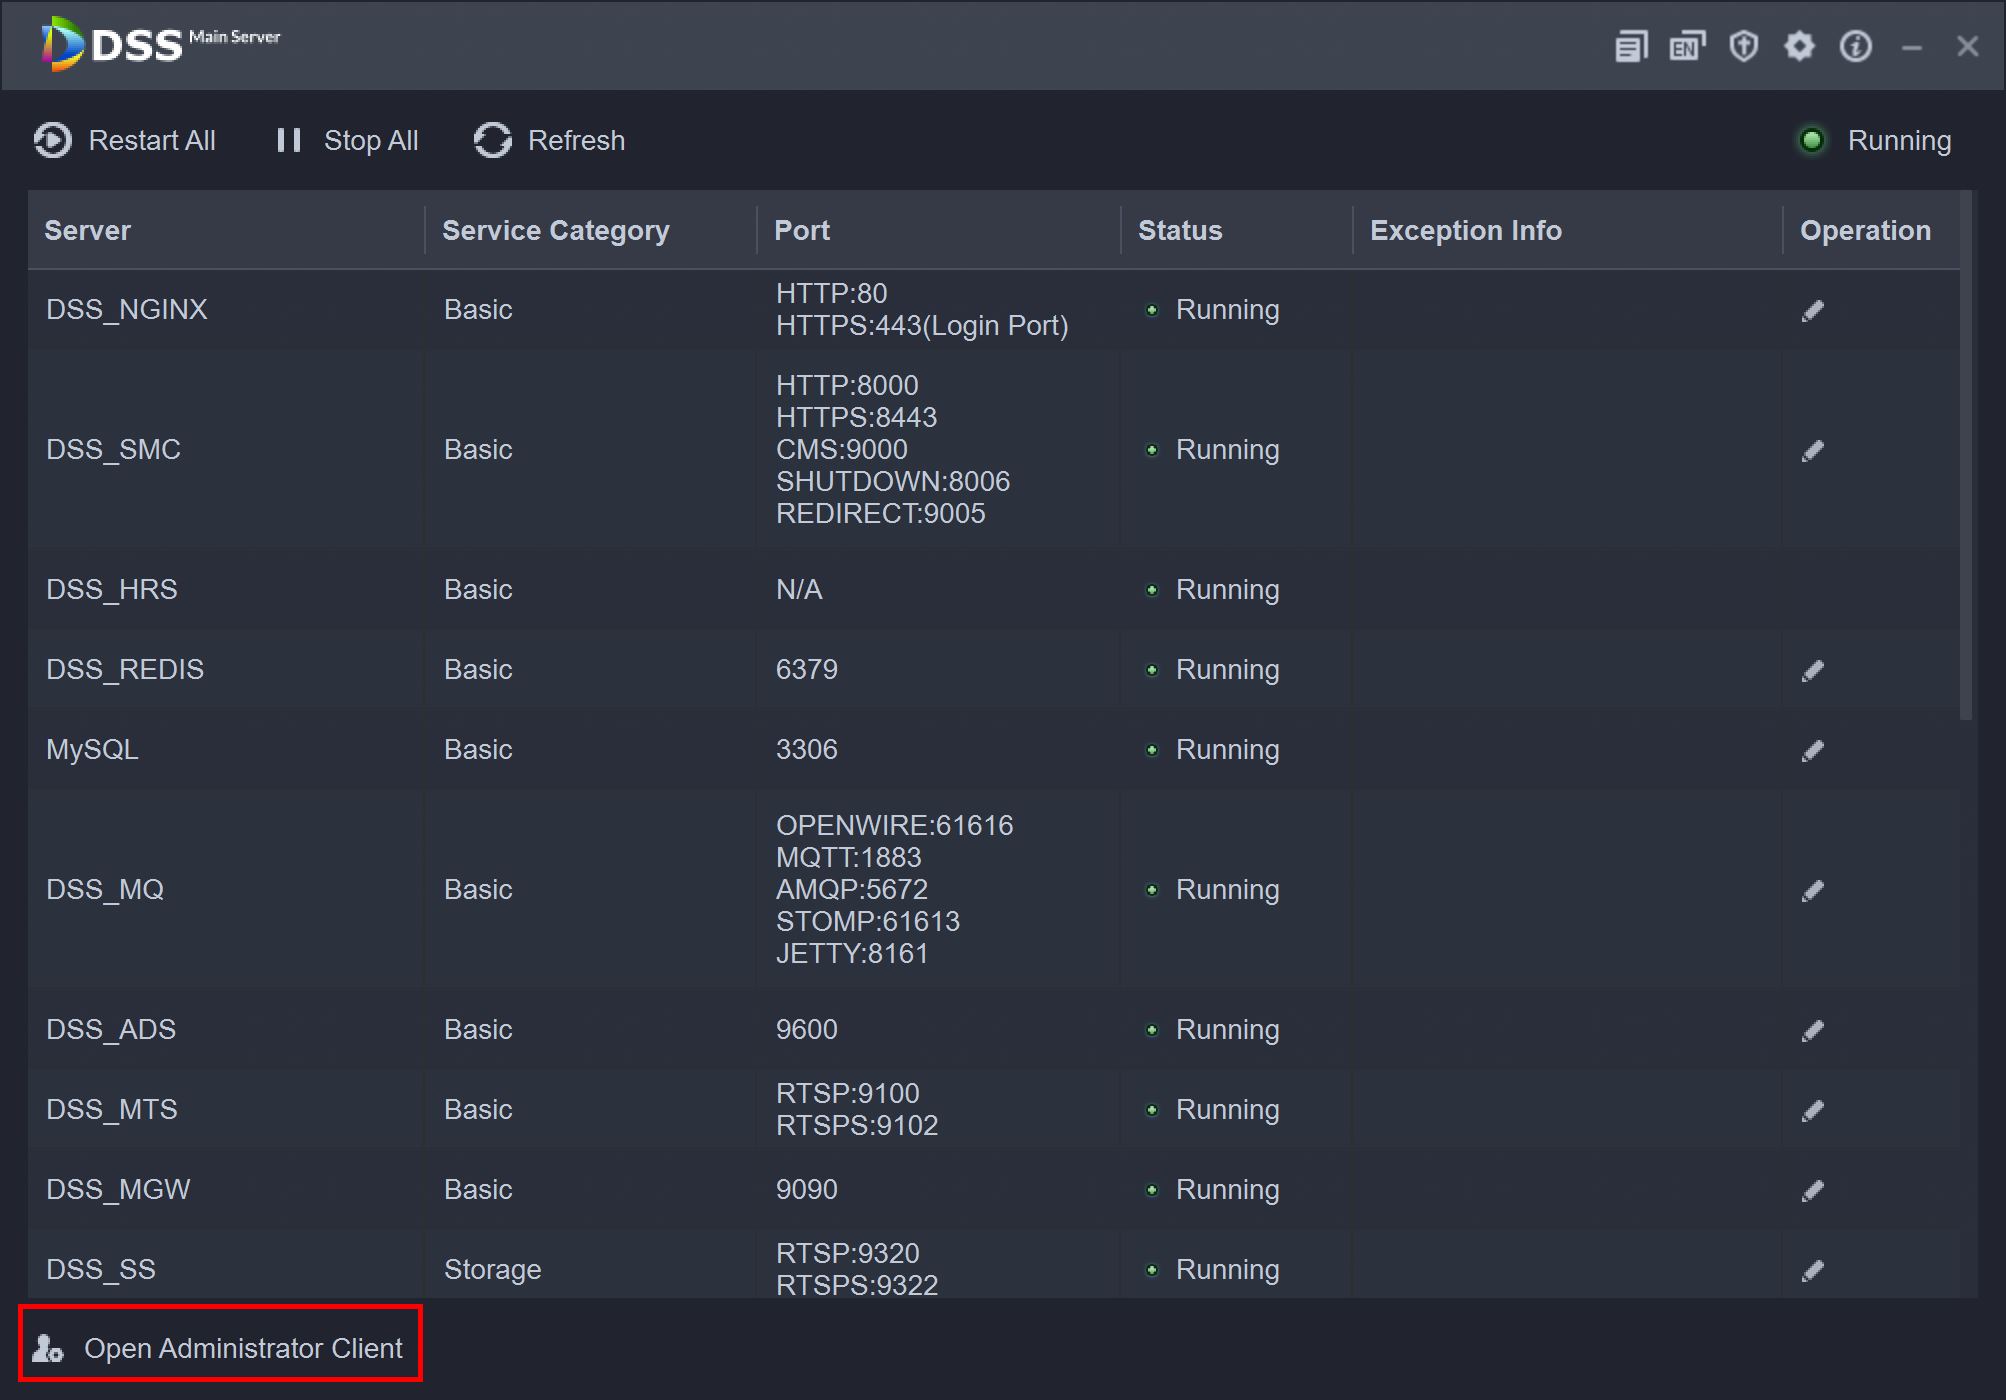This screenshot has height=1400, width=2006.
Task: Click the Service Category column header
Action: pos(556,231)
